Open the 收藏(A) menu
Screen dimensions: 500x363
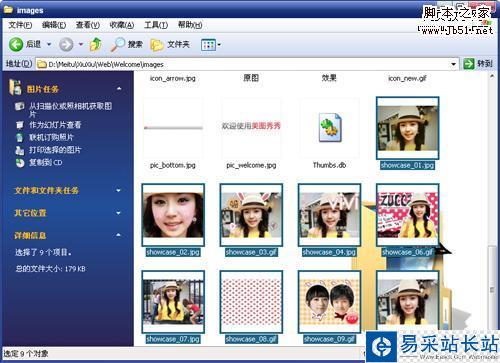(122, 25)
